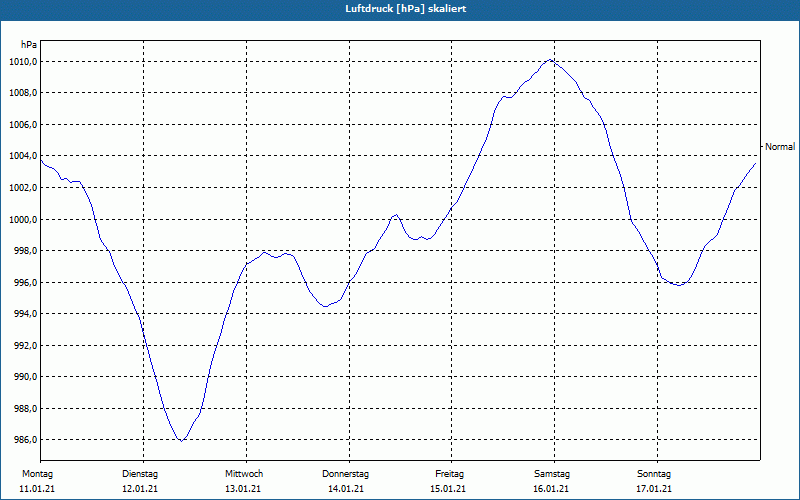Screen dimensions: 800x500
Task: Click the 990,0 axis value
Action: point(24,377)
